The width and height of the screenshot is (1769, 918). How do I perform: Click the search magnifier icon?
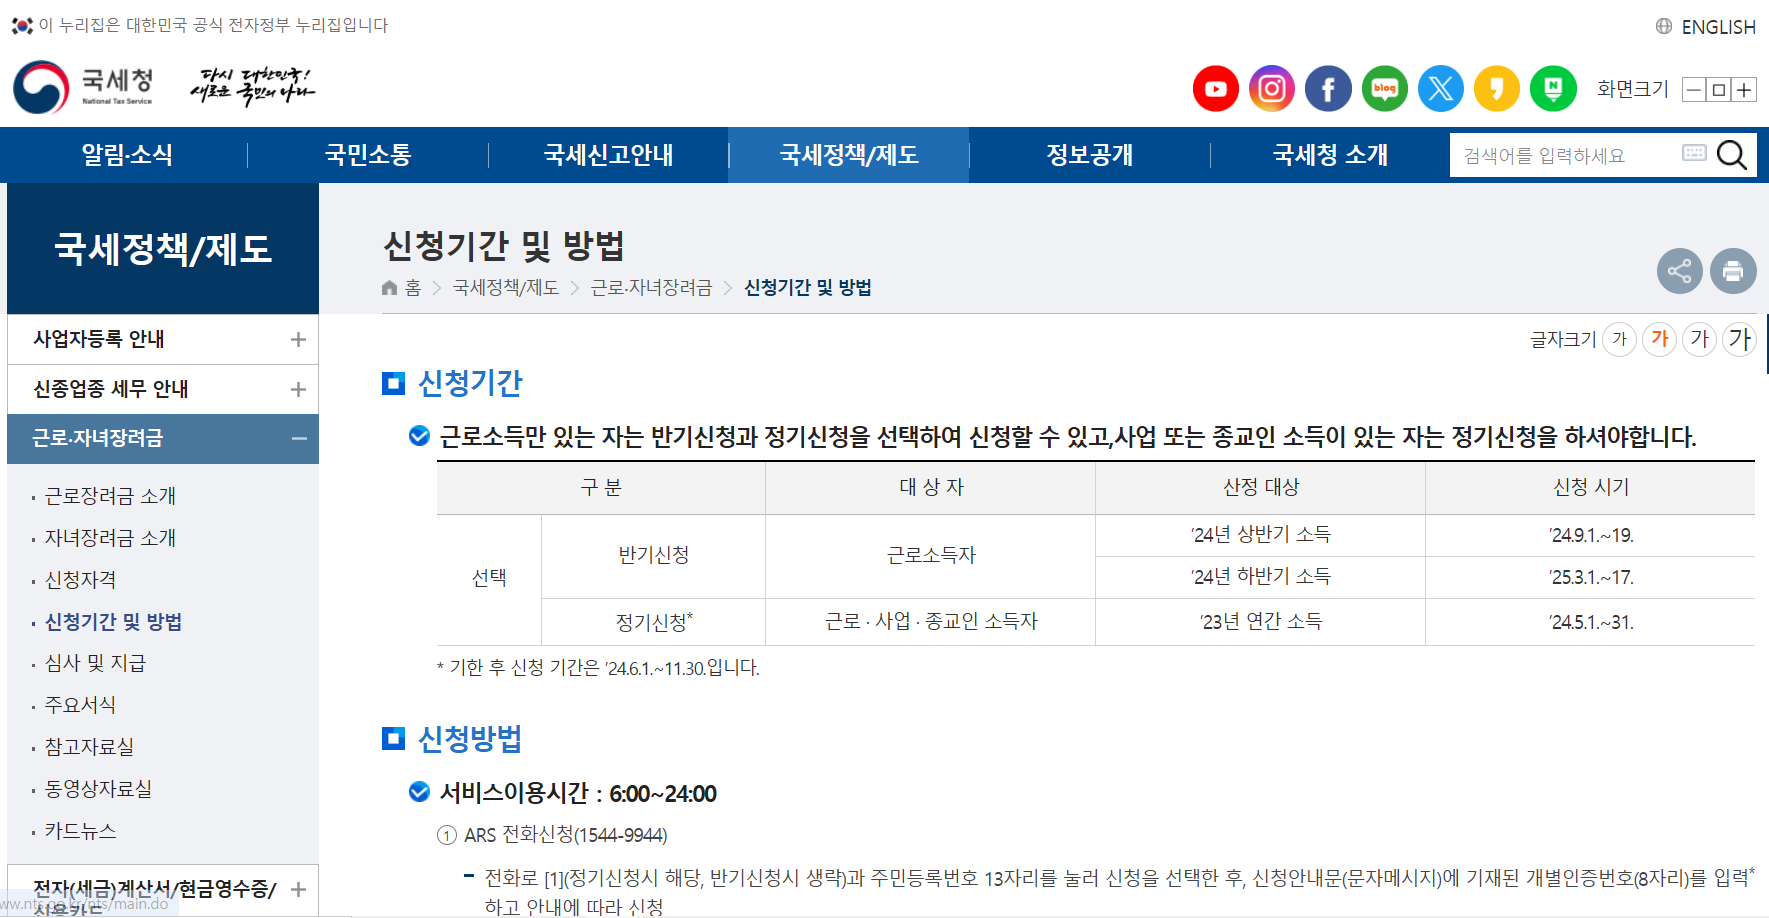pos(1732,155)
